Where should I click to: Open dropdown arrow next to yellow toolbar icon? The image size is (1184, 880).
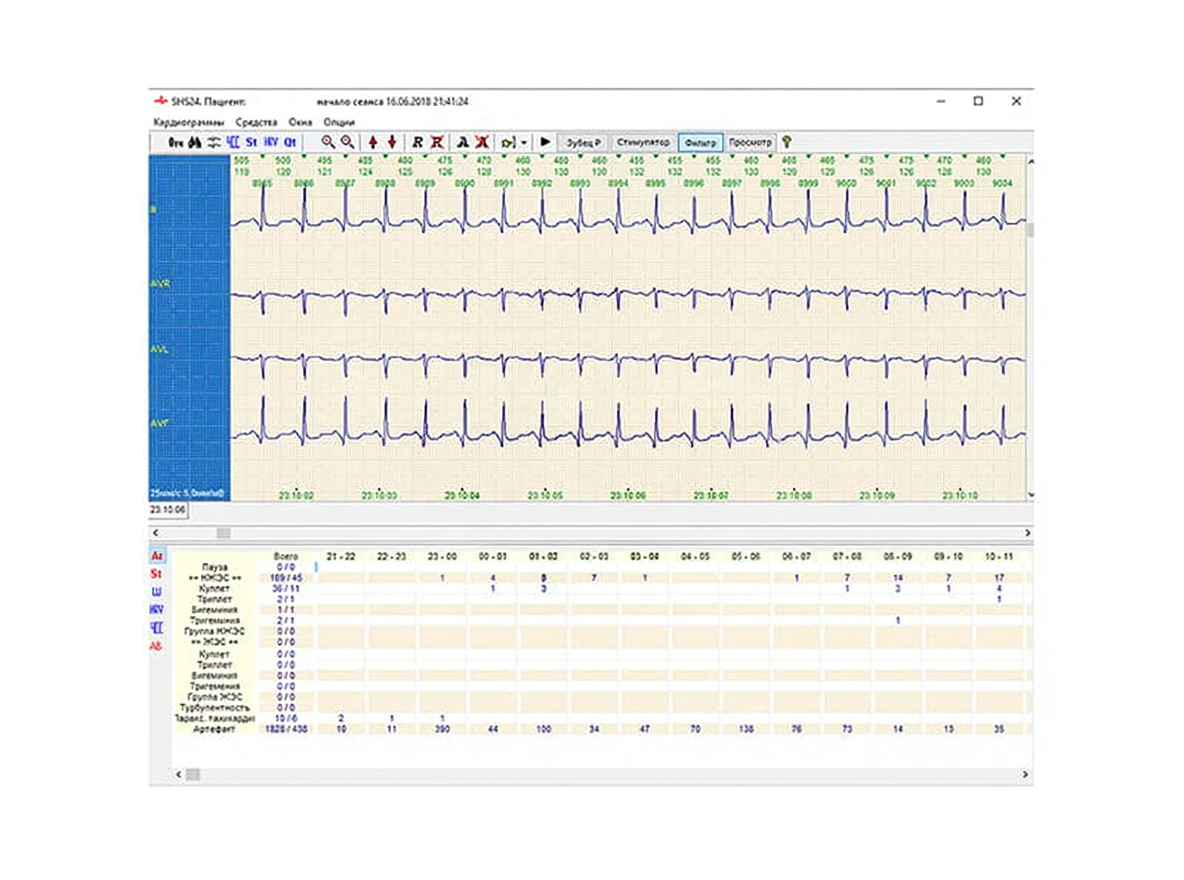[x=525, y=142]
